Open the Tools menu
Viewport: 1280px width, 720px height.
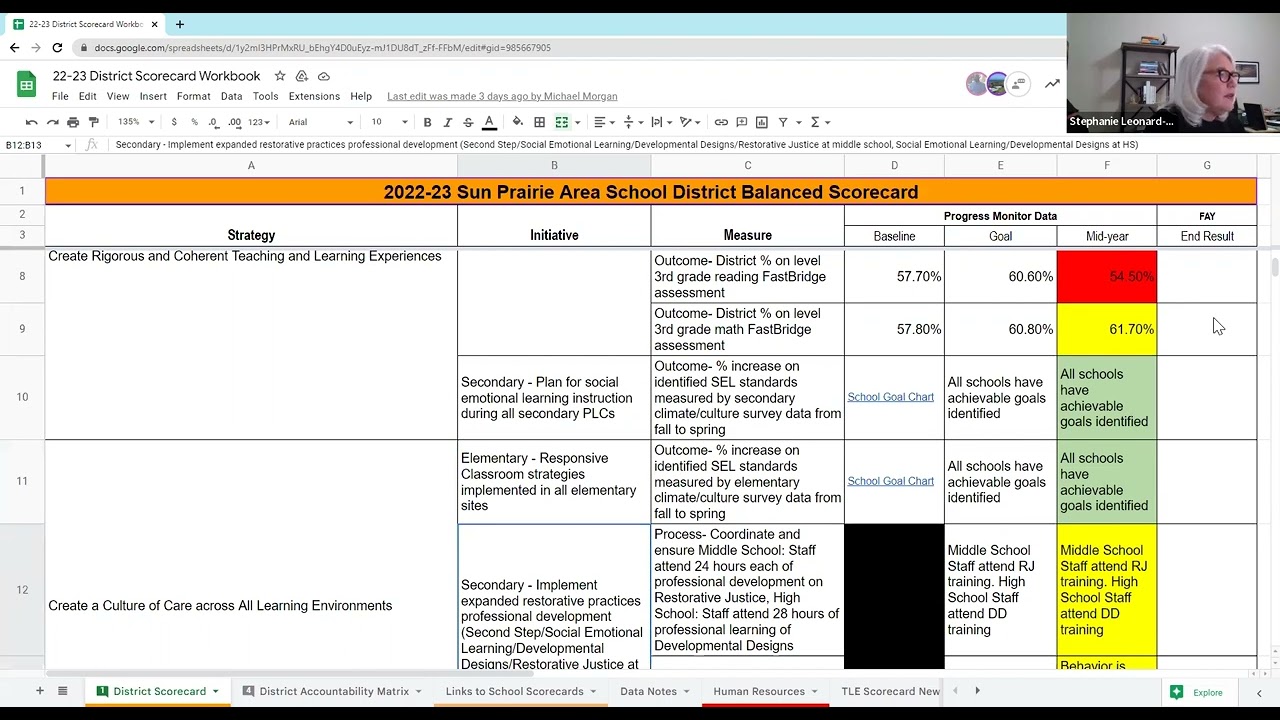[x=265, y=96]
